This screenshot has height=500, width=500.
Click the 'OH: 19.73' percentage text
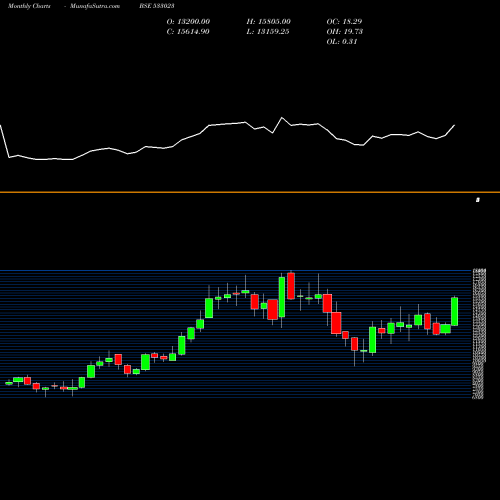coord(345,31)
